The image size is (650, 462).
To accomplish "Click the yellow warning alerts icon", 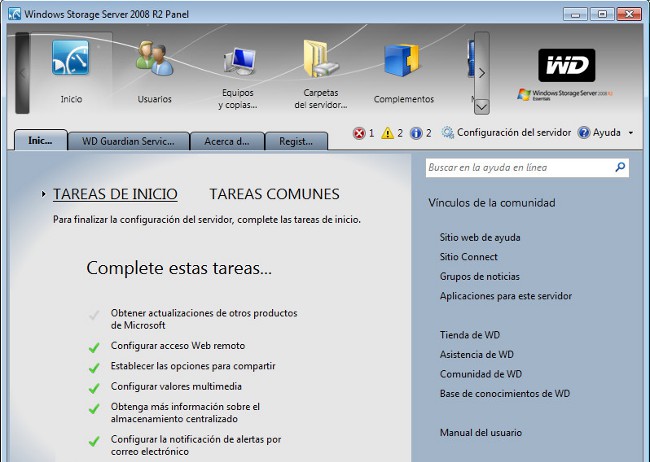I will coord(387,133).
